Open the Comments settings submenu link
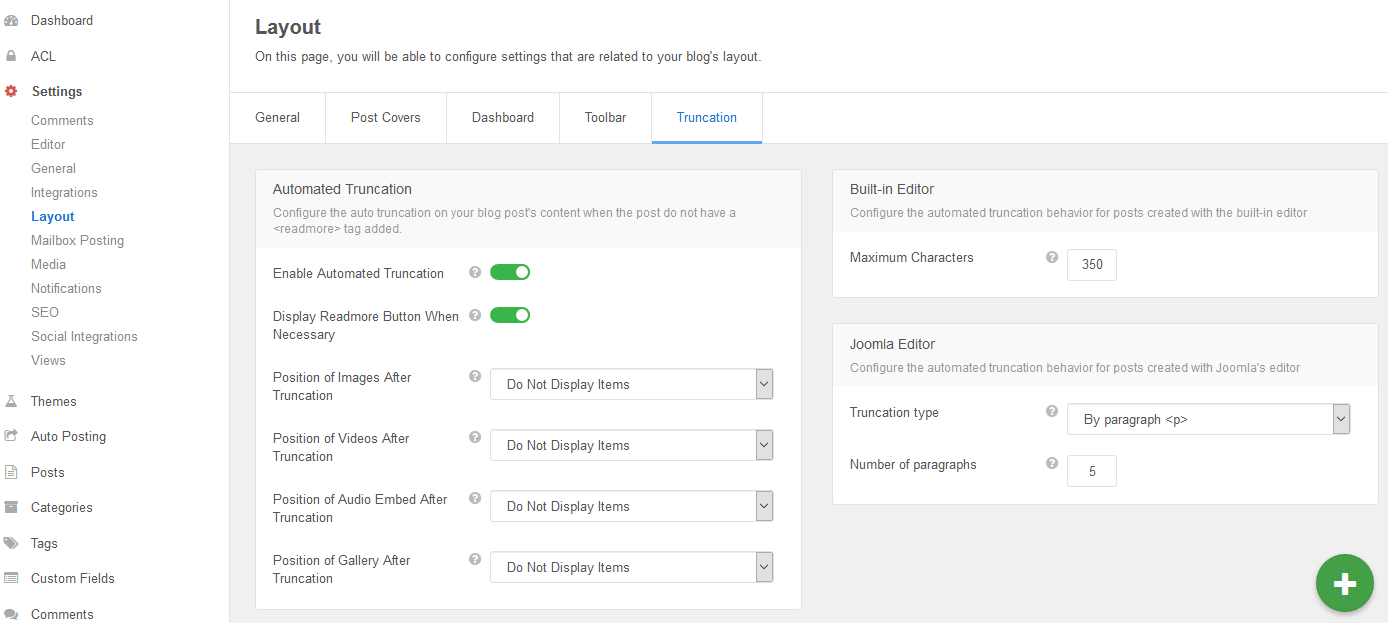 tap(62, 120)
